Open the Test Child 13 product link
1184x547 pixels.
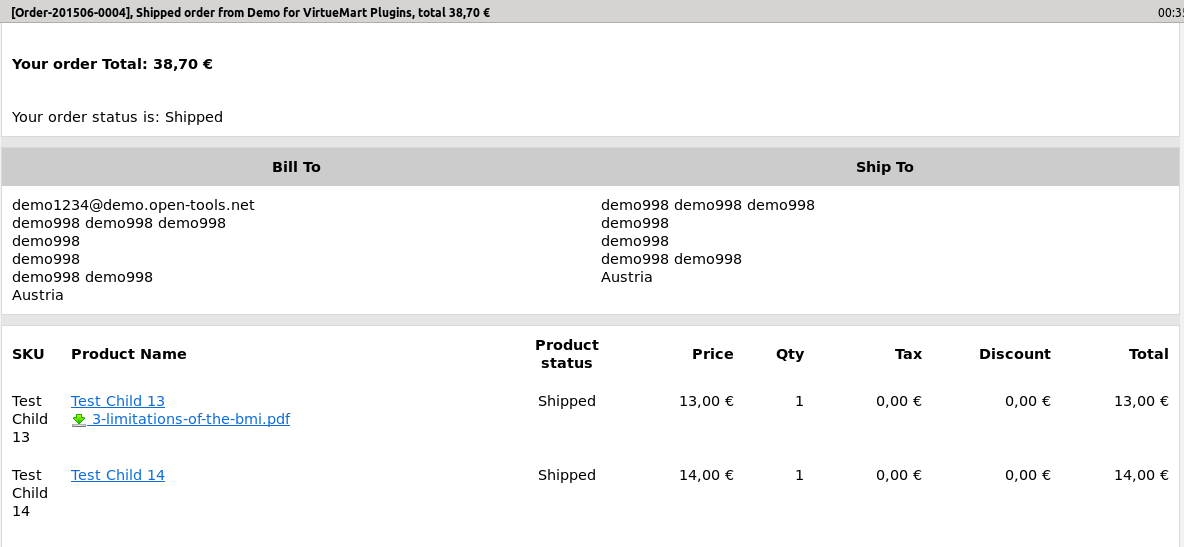(118, 401)
